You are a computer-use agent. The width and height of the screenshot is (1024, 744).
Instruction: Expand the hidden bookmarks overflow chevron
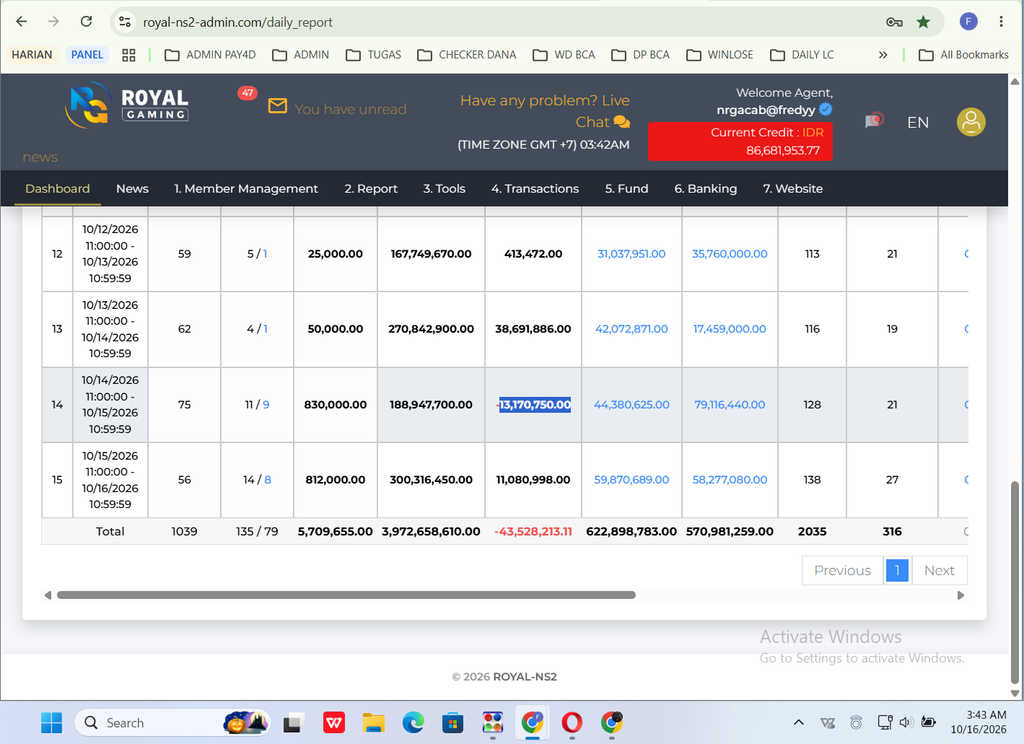pos(883,55)
